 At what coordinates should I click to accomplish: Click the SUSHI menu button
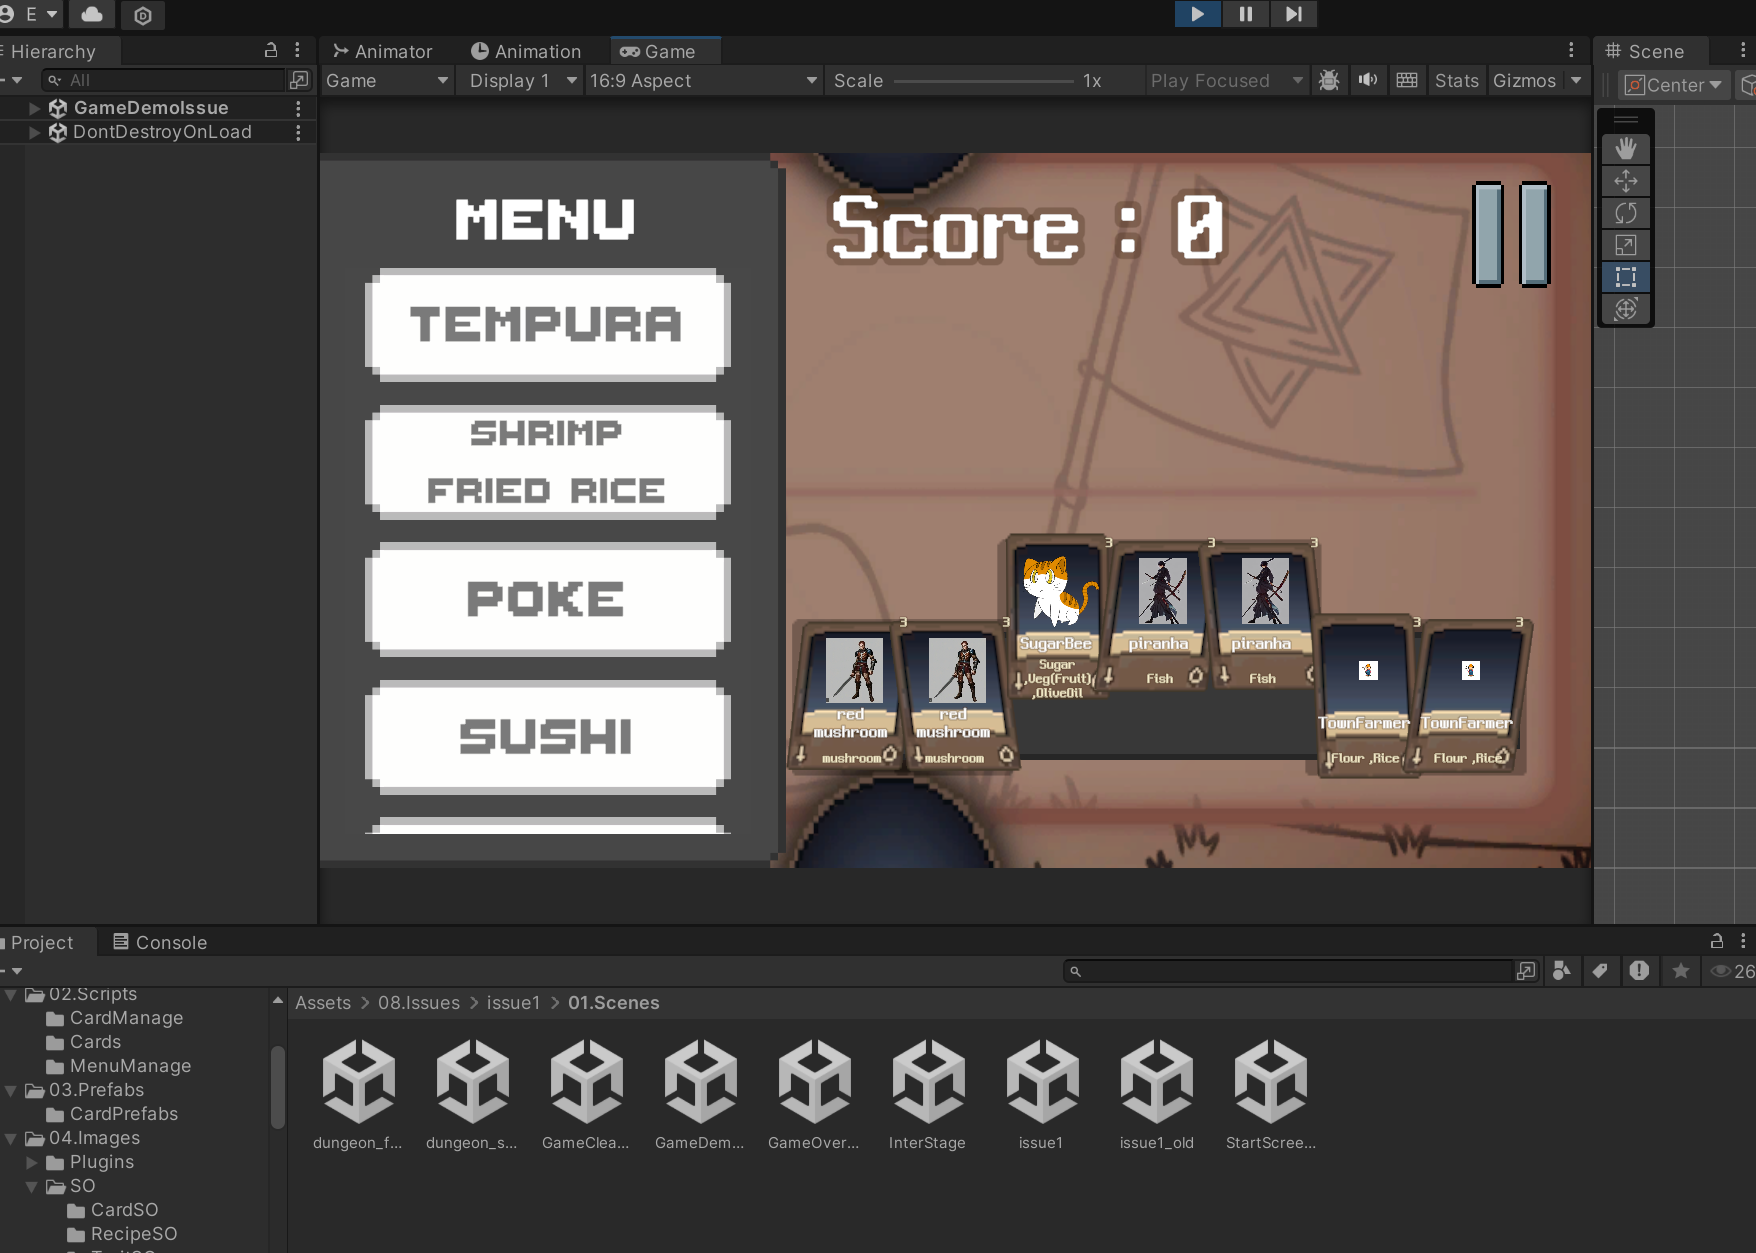547,737
